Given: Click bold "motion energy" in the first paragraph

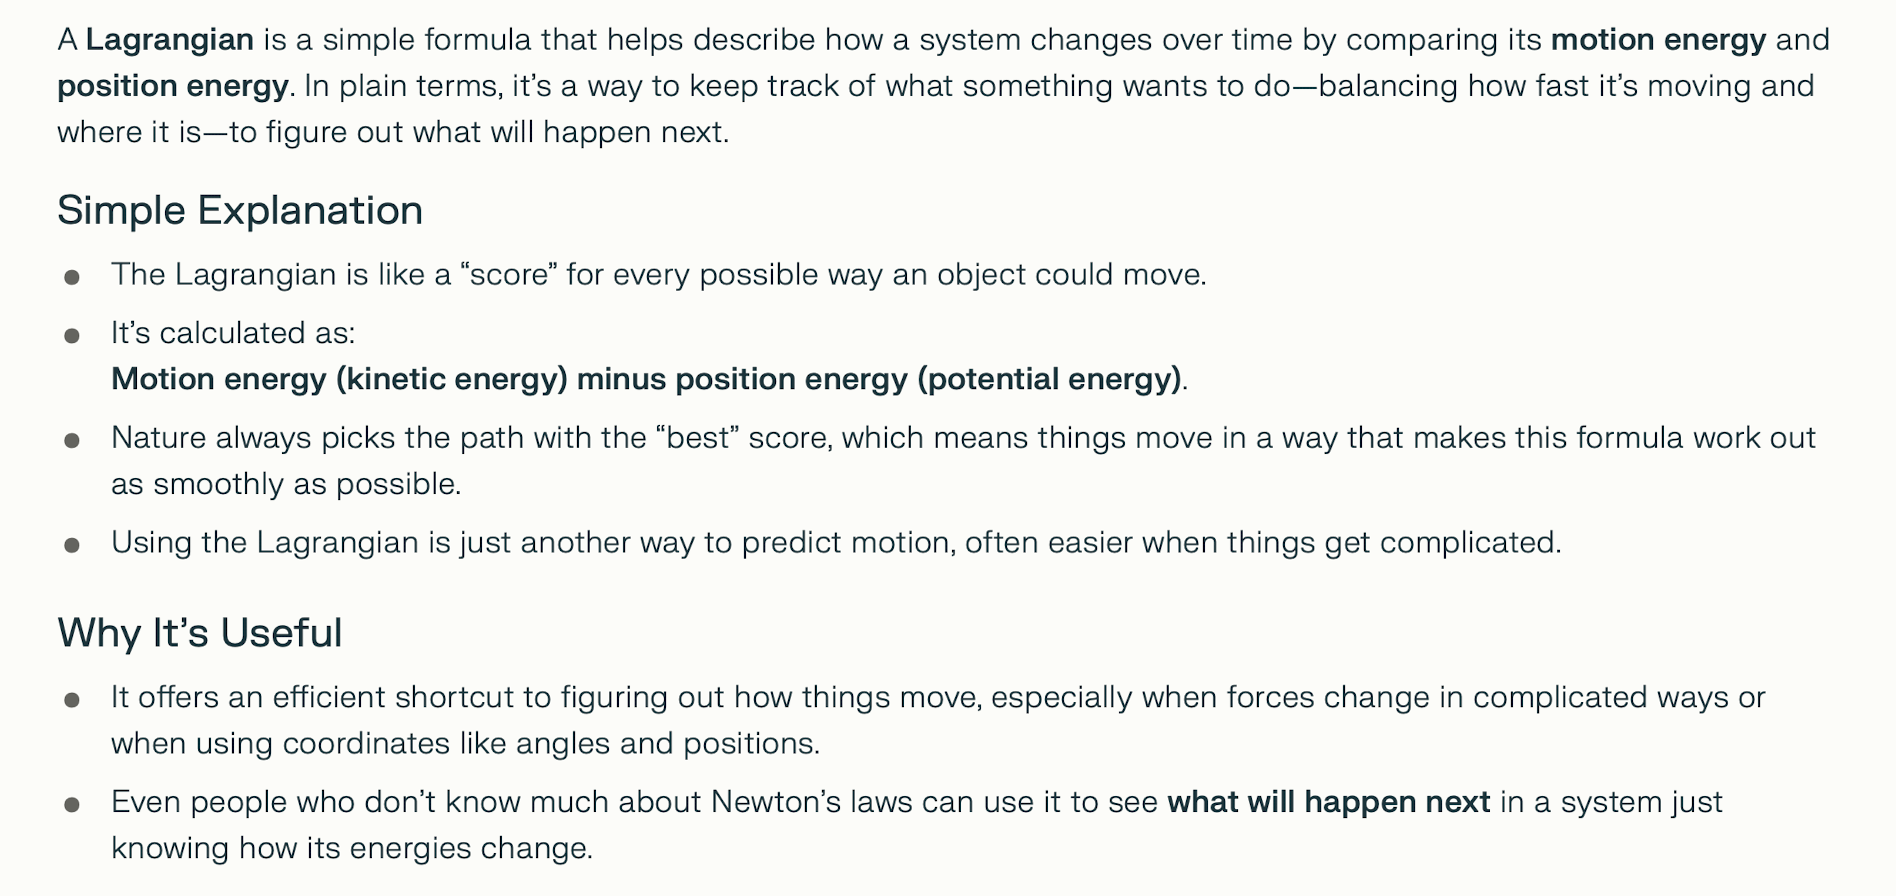Looking at the screenshot, I should (1658, 40).
